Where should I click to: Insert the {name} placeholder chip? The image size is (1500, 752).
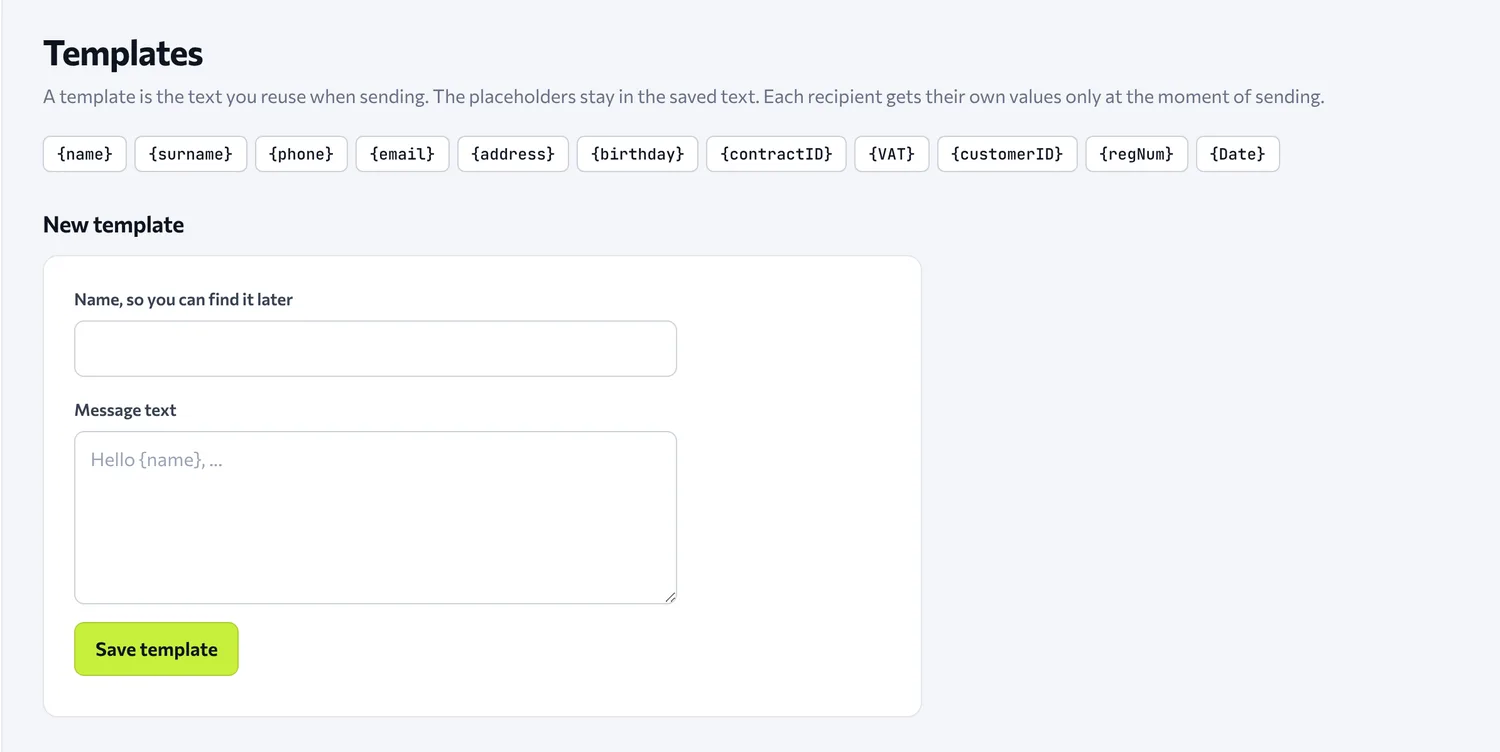tap(85, 154)
